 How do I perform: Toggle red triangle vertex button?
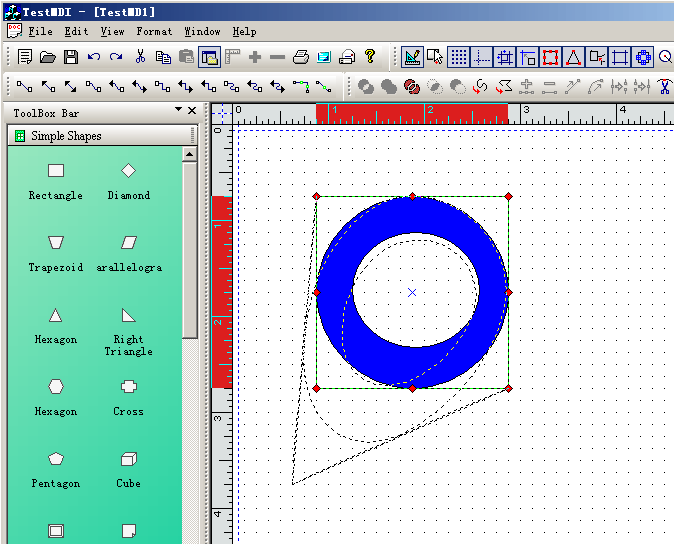click(573, 57)
